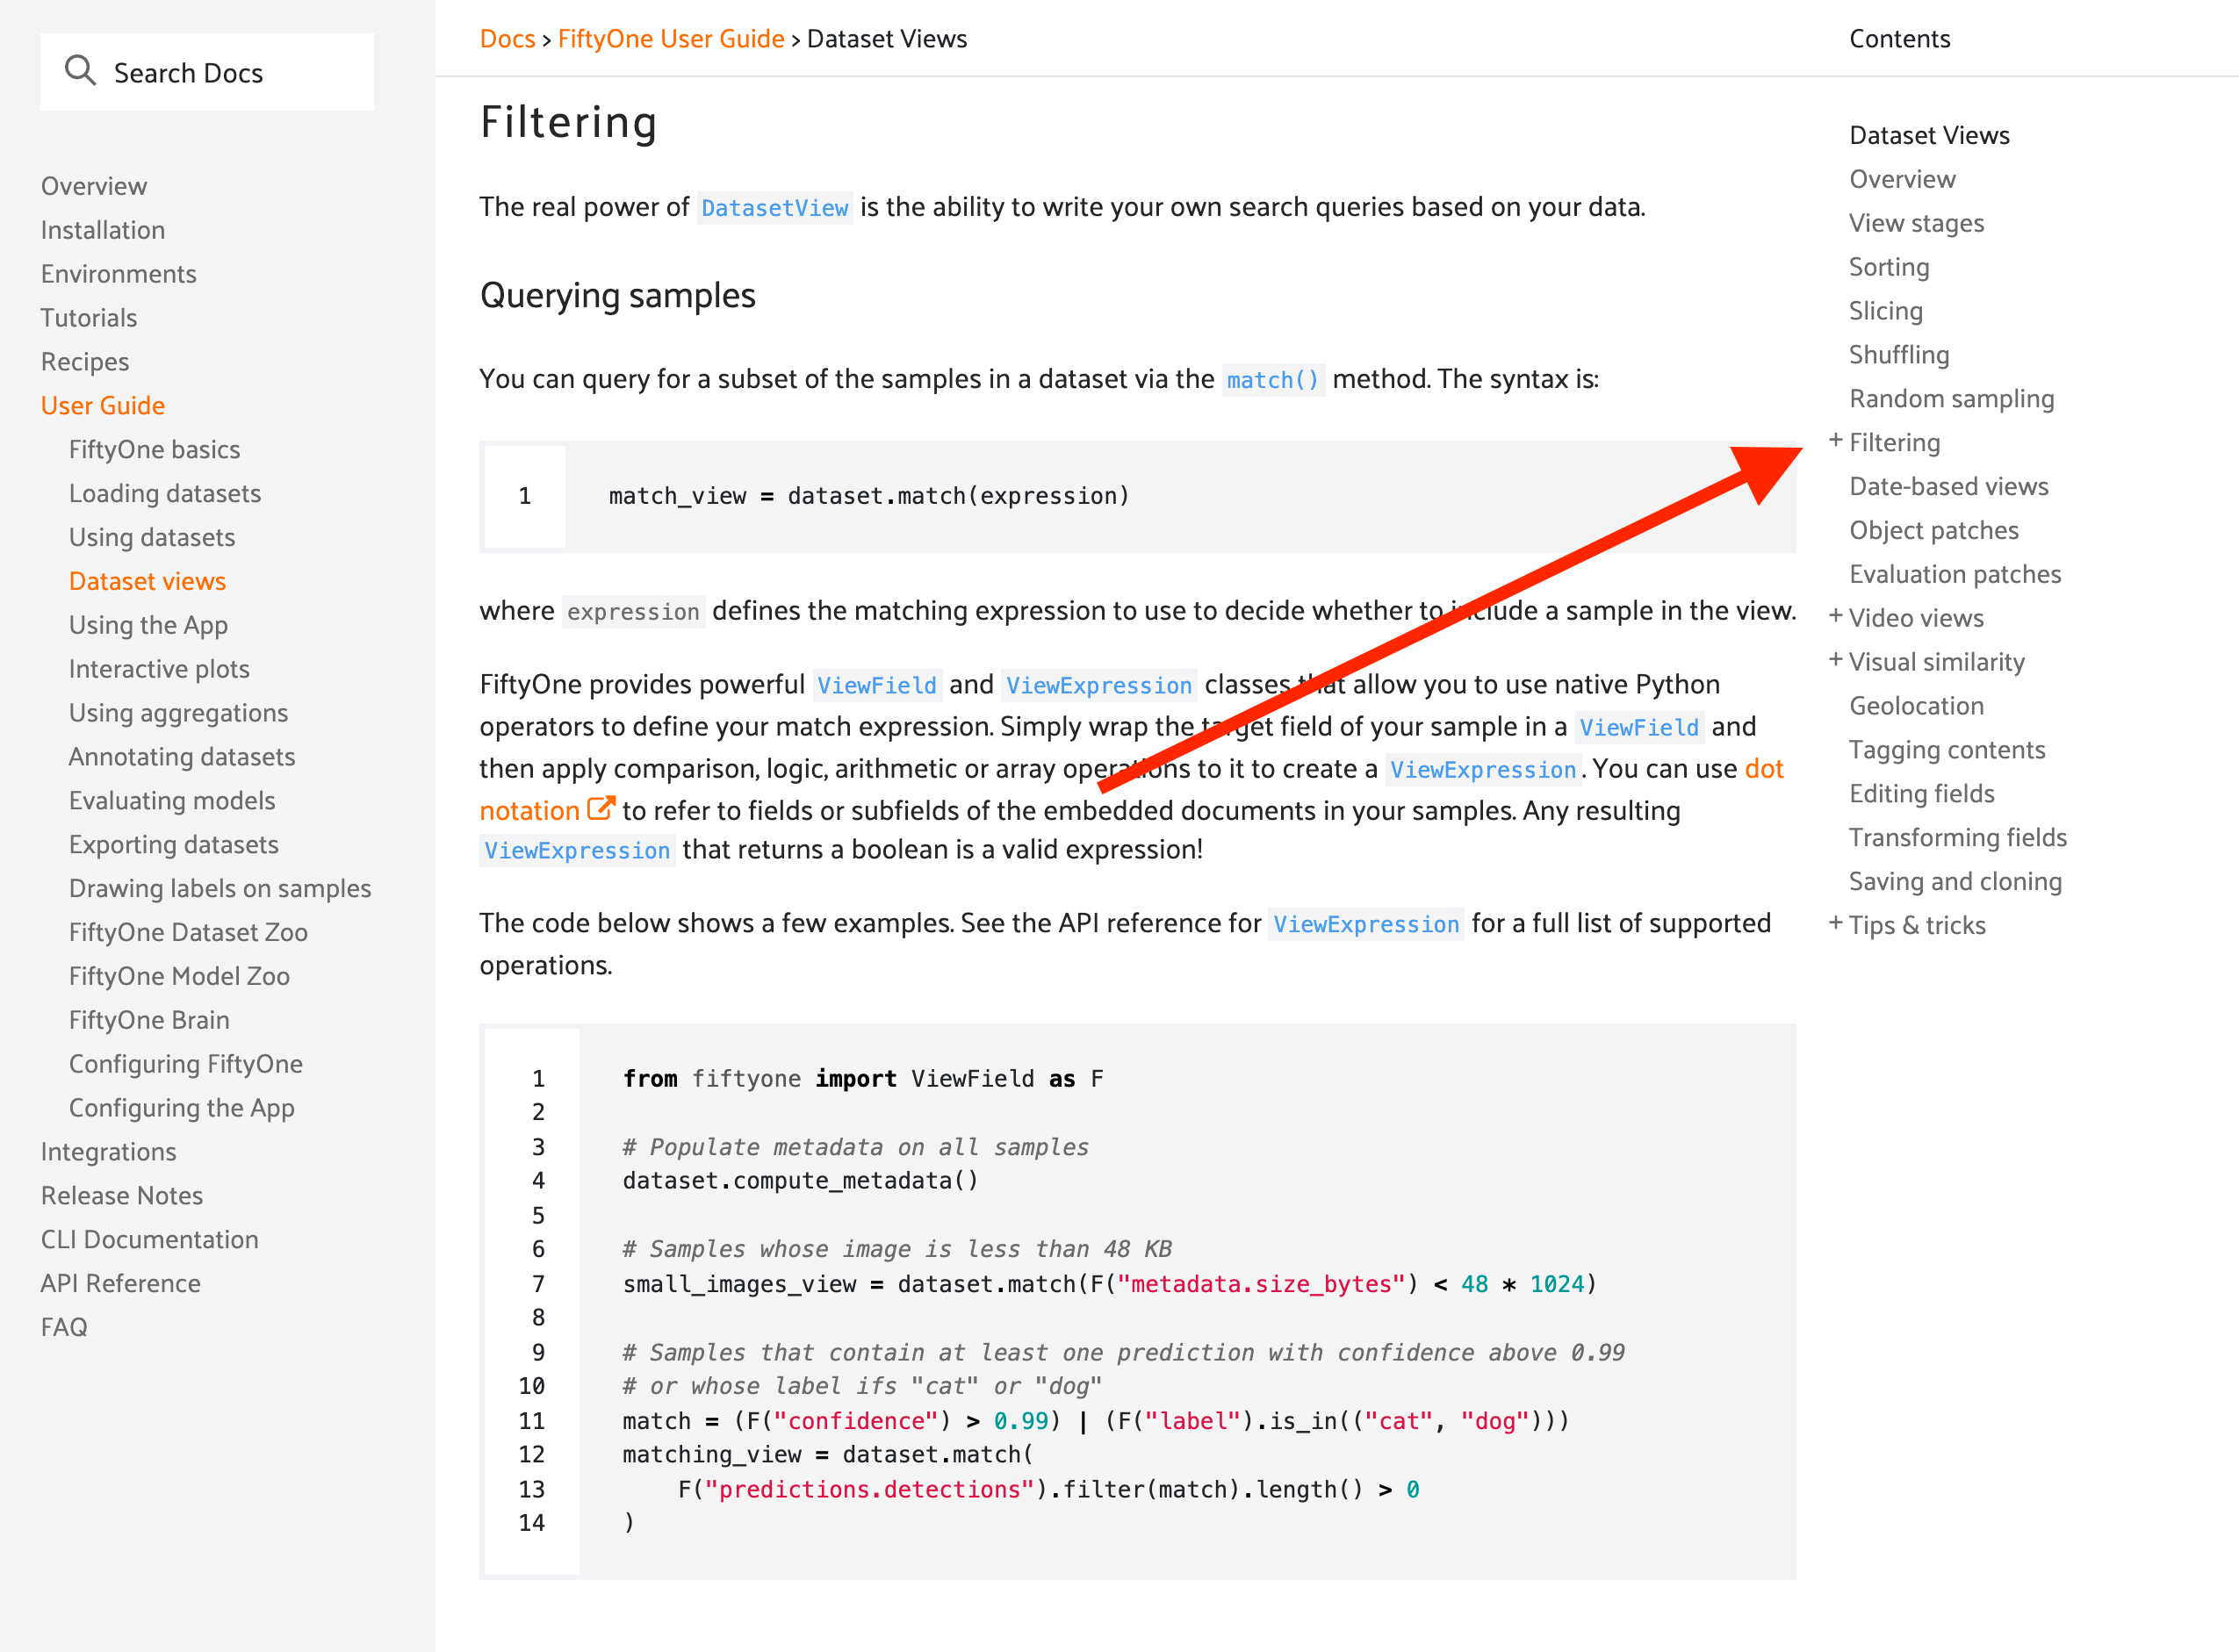Select User Guide in sidebar

coord(103,406)
